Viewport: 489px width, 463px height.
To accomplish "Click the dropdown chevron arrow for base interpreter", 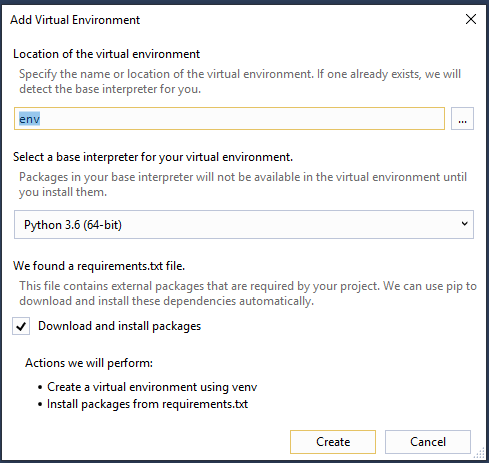I will (464, 224).
